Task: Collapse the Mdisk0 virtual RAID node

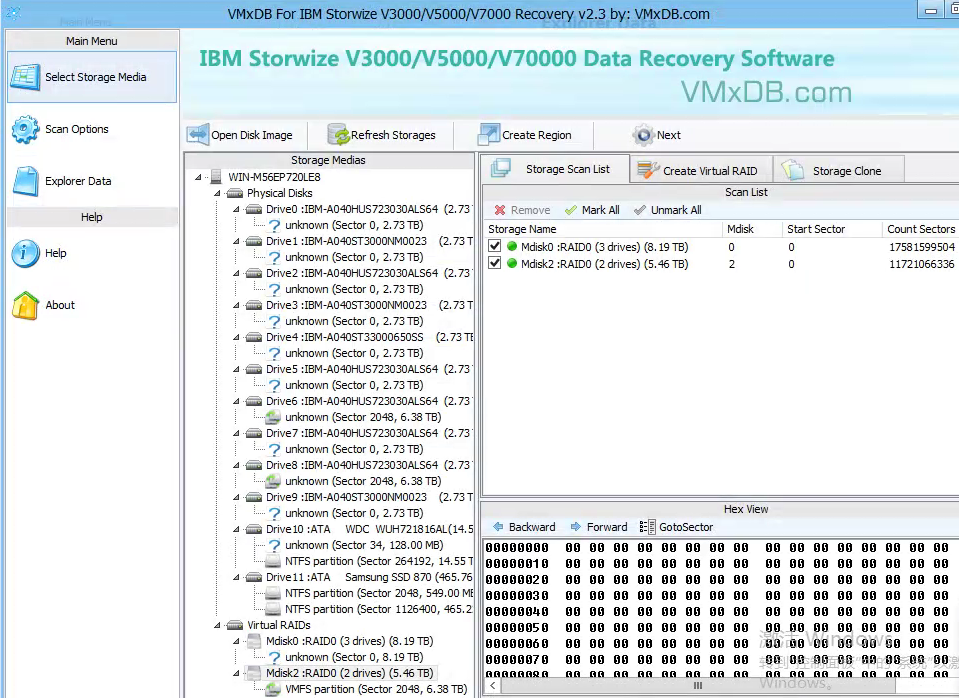Action: (x=236, y=641)
